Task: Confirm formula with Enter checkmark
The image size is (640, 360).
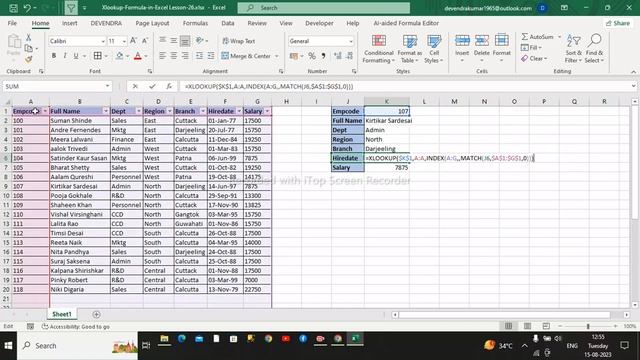Action: [152, 87]
